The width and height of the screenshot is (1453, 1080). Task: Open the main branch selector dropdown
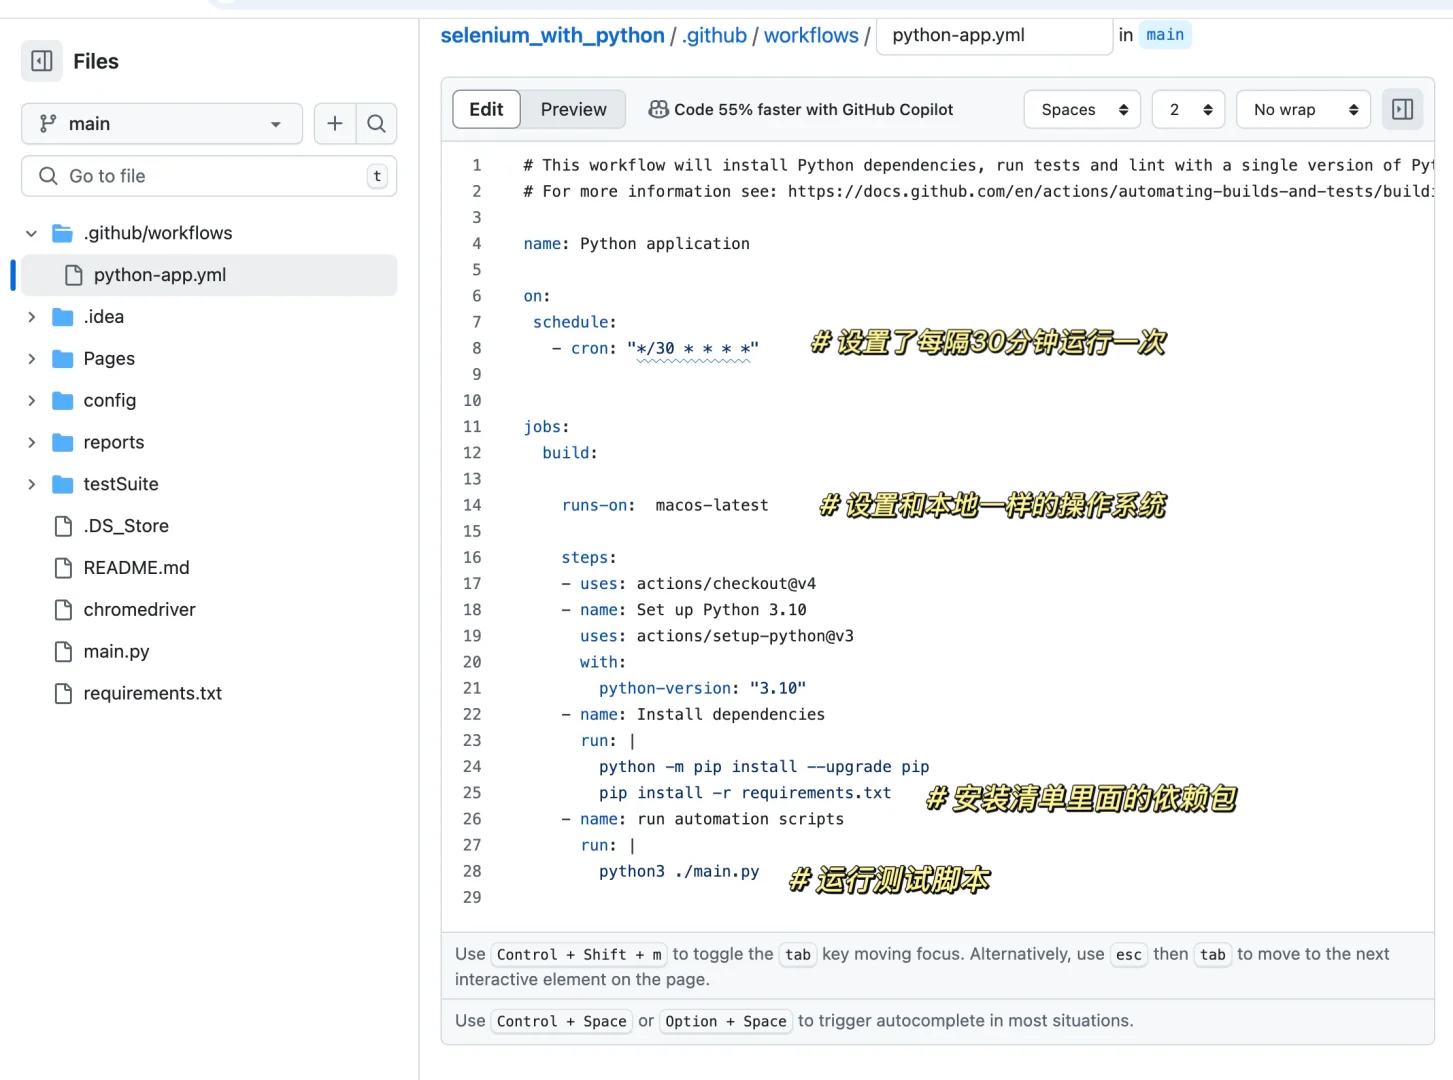pos(162,123)
